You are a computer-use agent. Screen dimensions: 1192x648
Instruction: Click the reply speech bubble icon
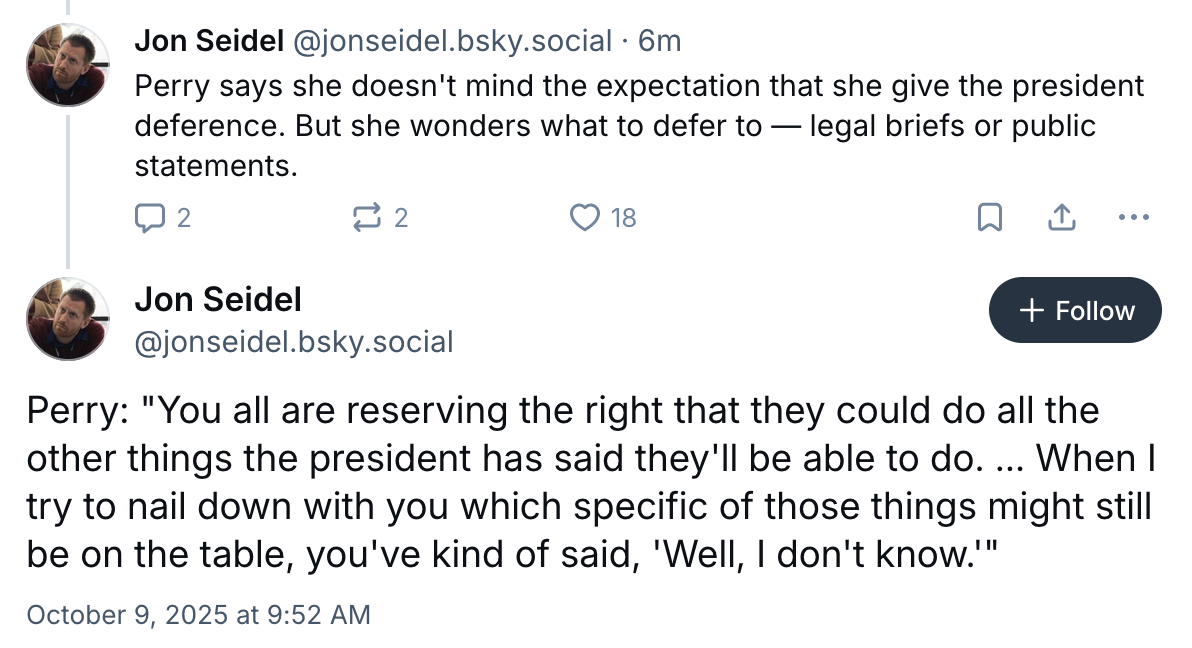tap(148, 217)
